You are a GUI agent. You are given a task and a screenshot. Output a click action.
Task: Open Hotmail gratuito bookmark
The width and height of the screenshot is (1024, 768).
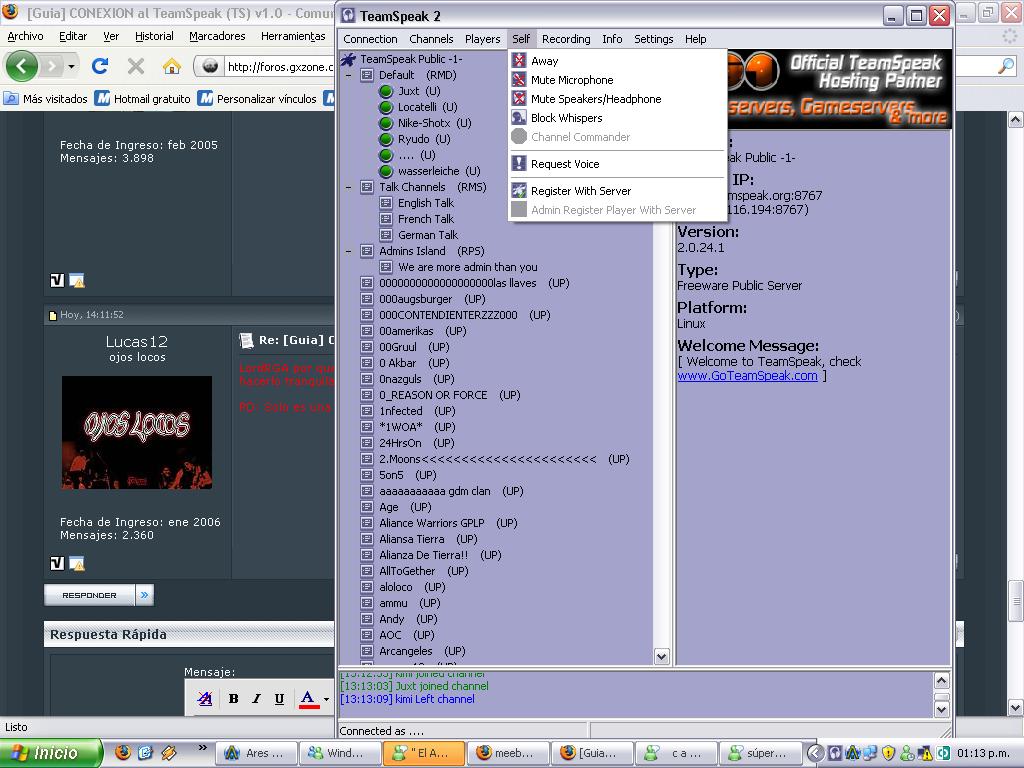click(x=143, y=99)
